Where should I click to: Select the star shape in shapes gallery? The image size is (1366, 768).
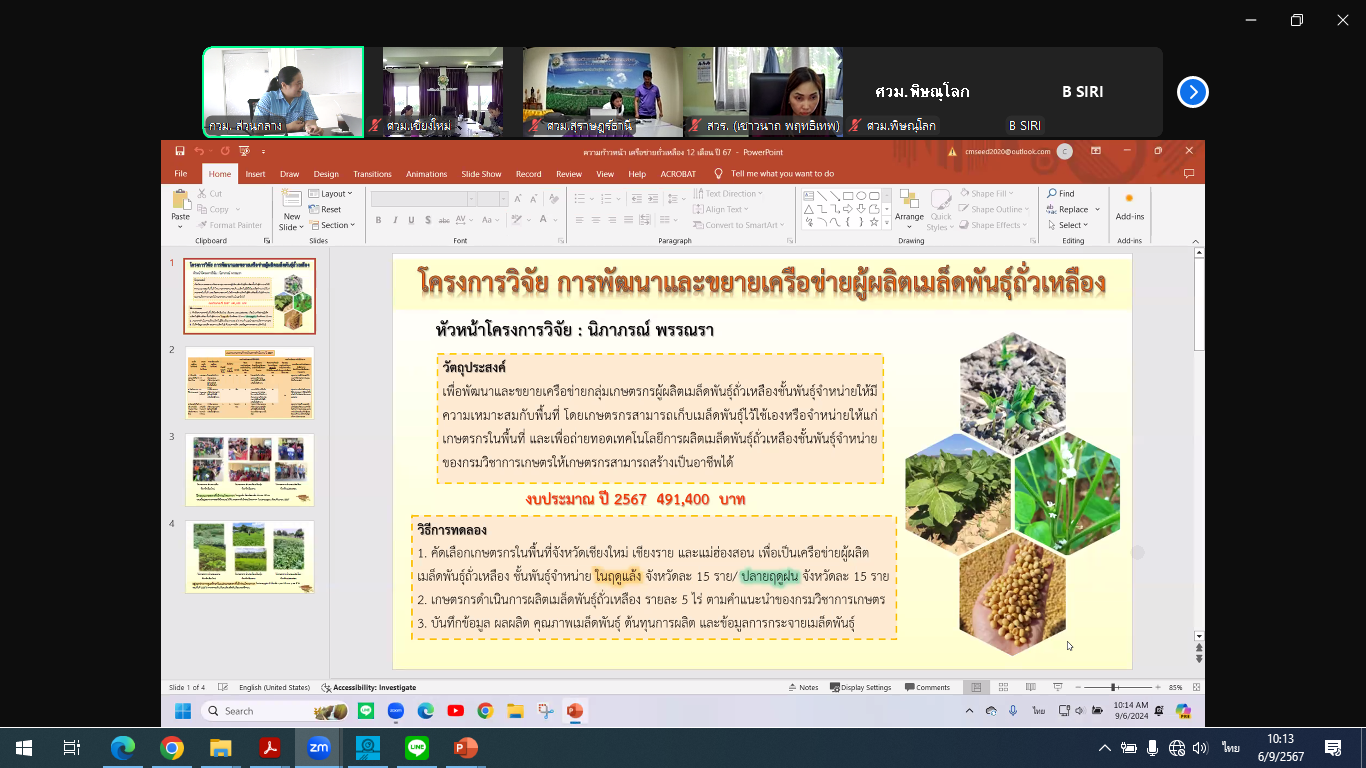[873, 222]
